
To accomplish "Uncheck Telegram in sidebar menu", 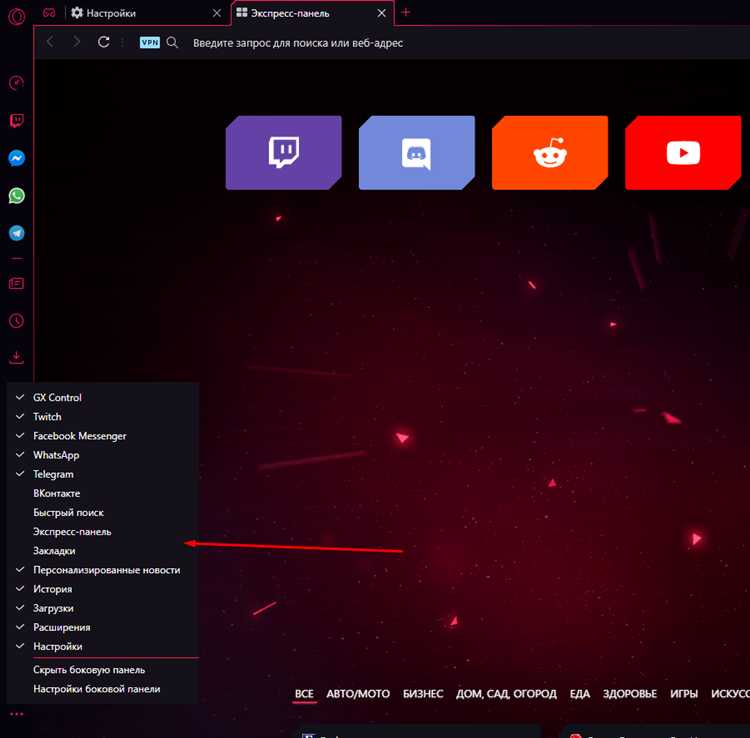I will coord(102,474).
